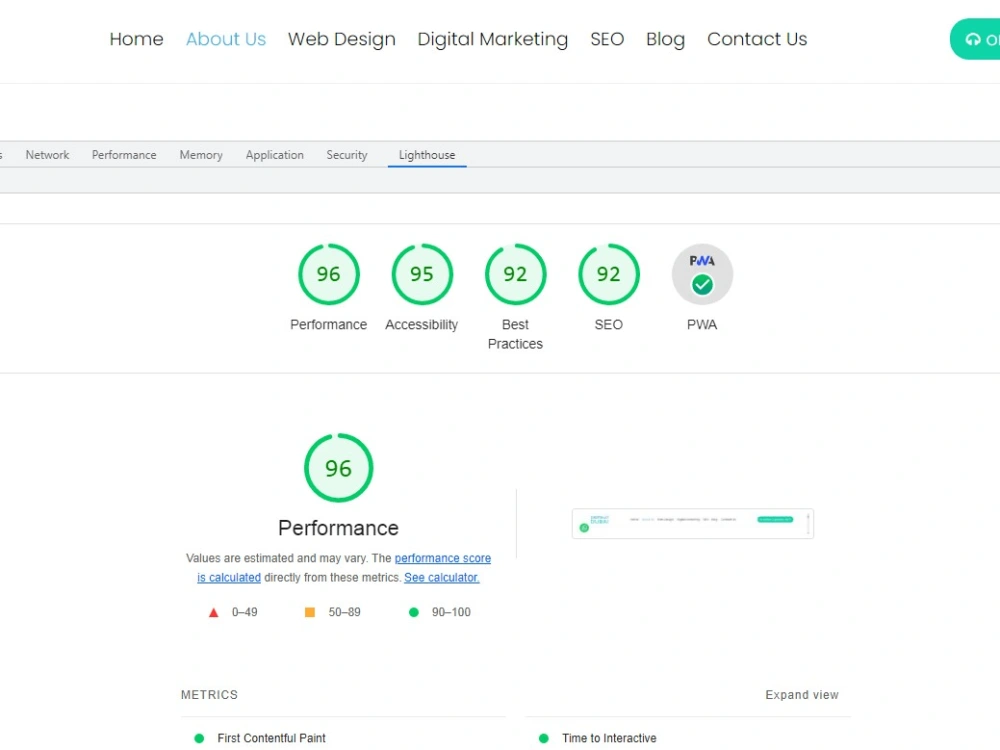Toggle Expand view for metrics
This screenshot has height=750, width=1000.
[x=802, y=695]
